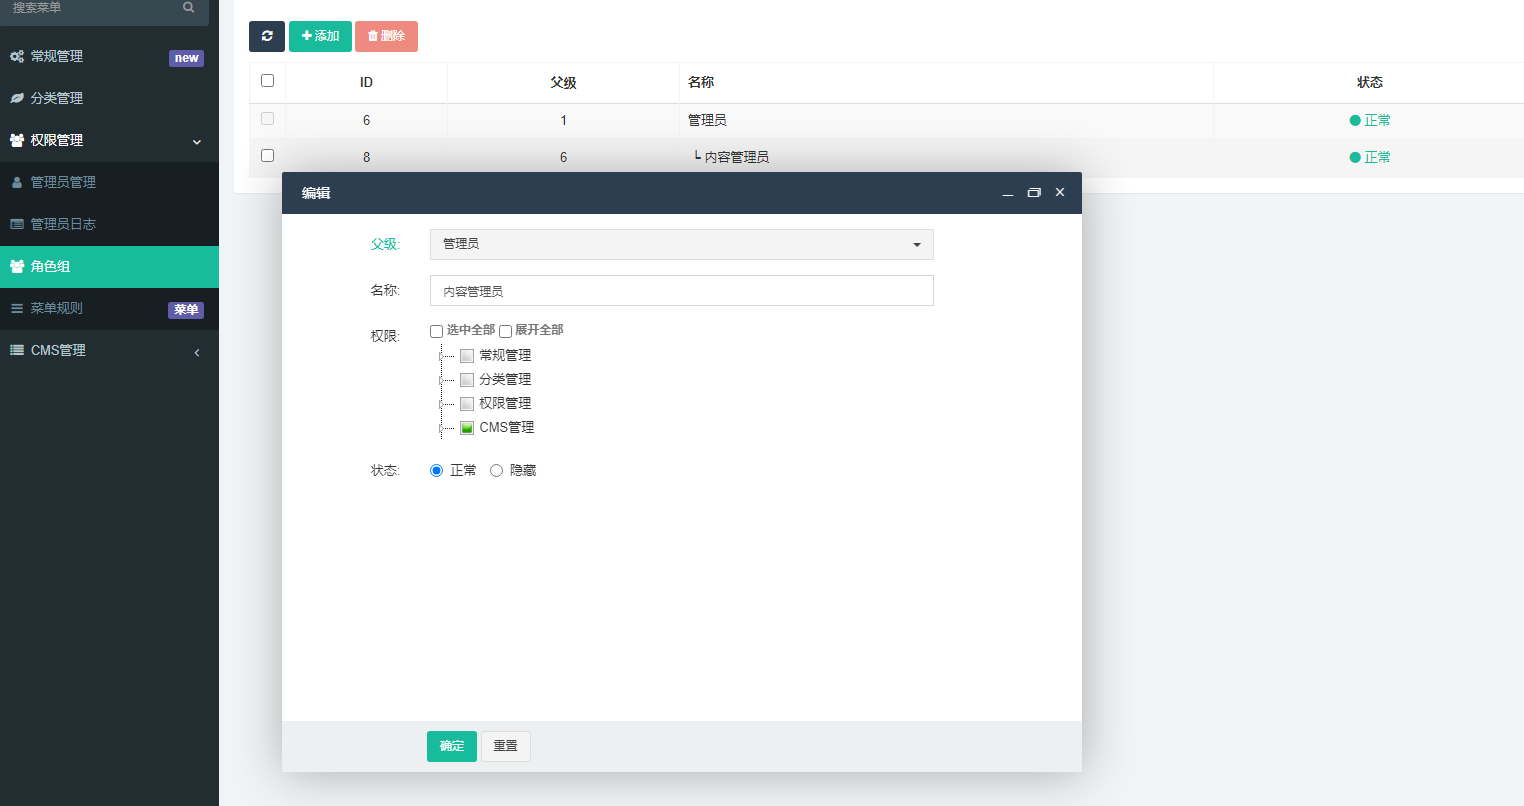This screenshot has width=1524, height=806.
Task: Check the 选中全部 checkbox
Action: coord(436,331)
